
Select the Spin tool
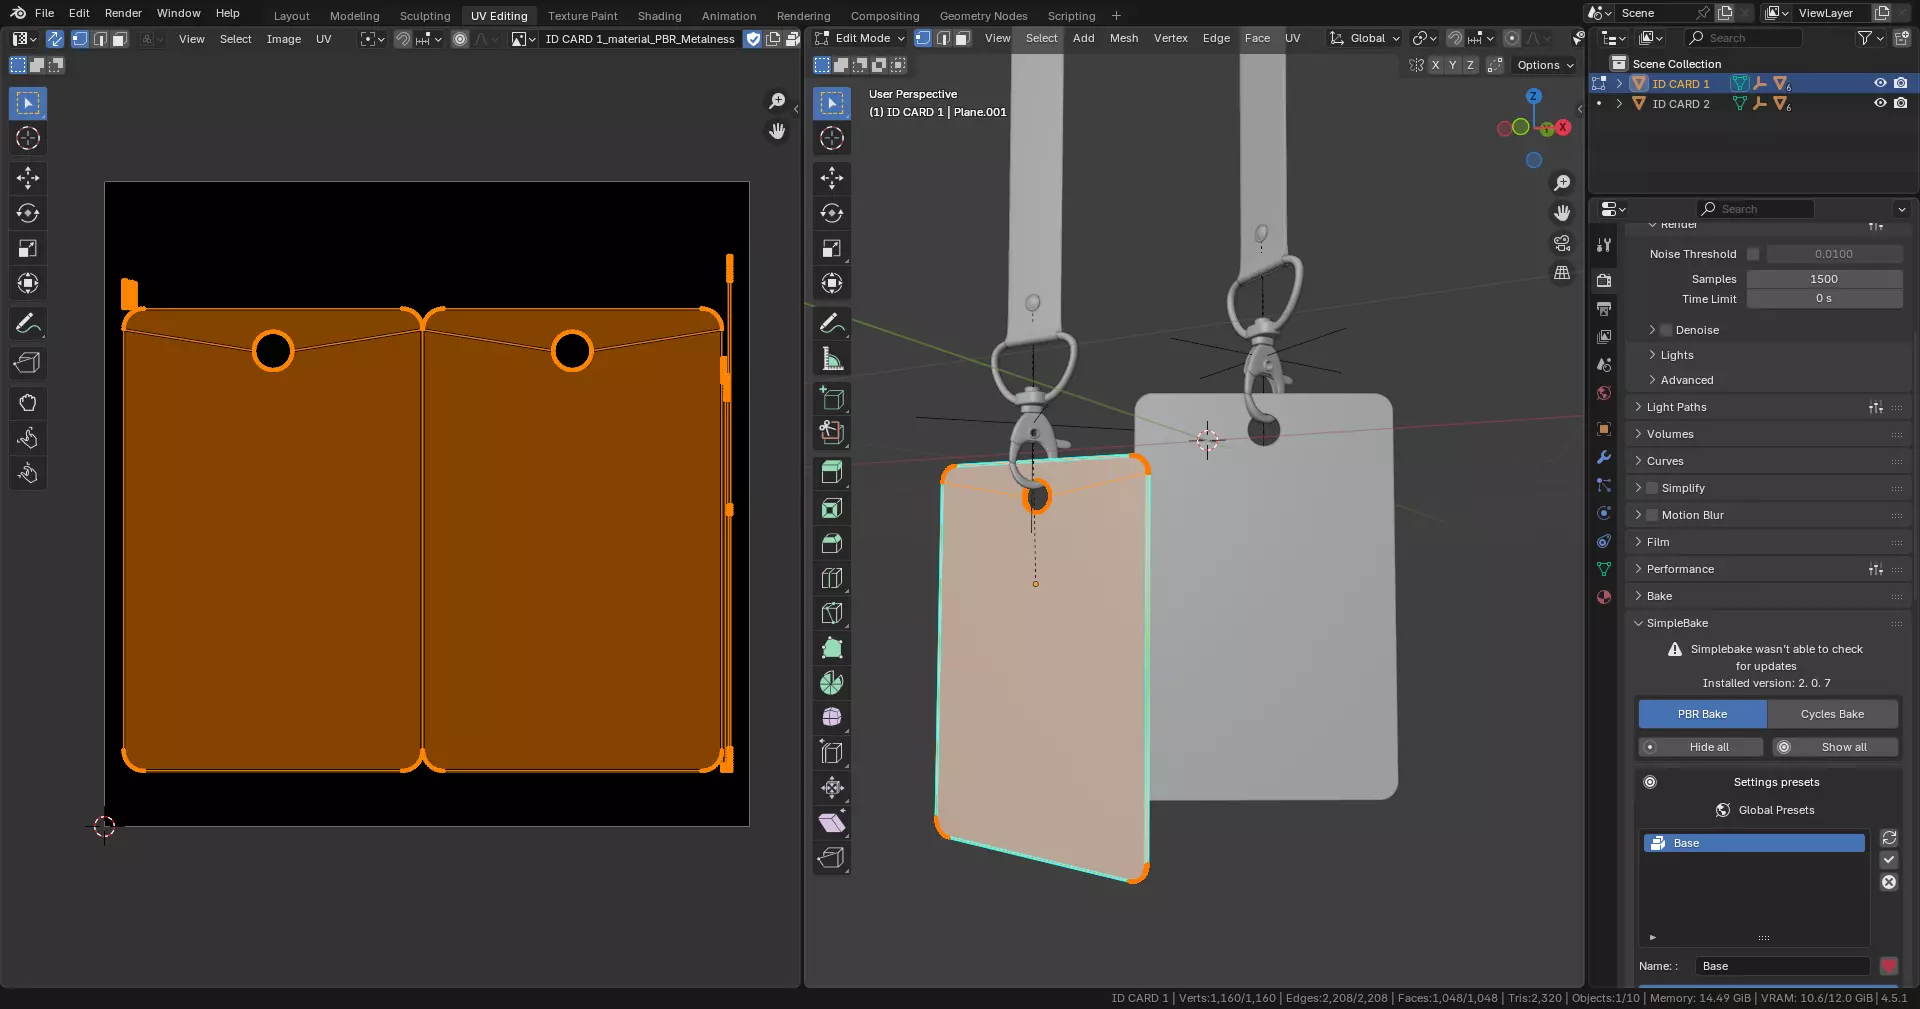pos(832,683)
